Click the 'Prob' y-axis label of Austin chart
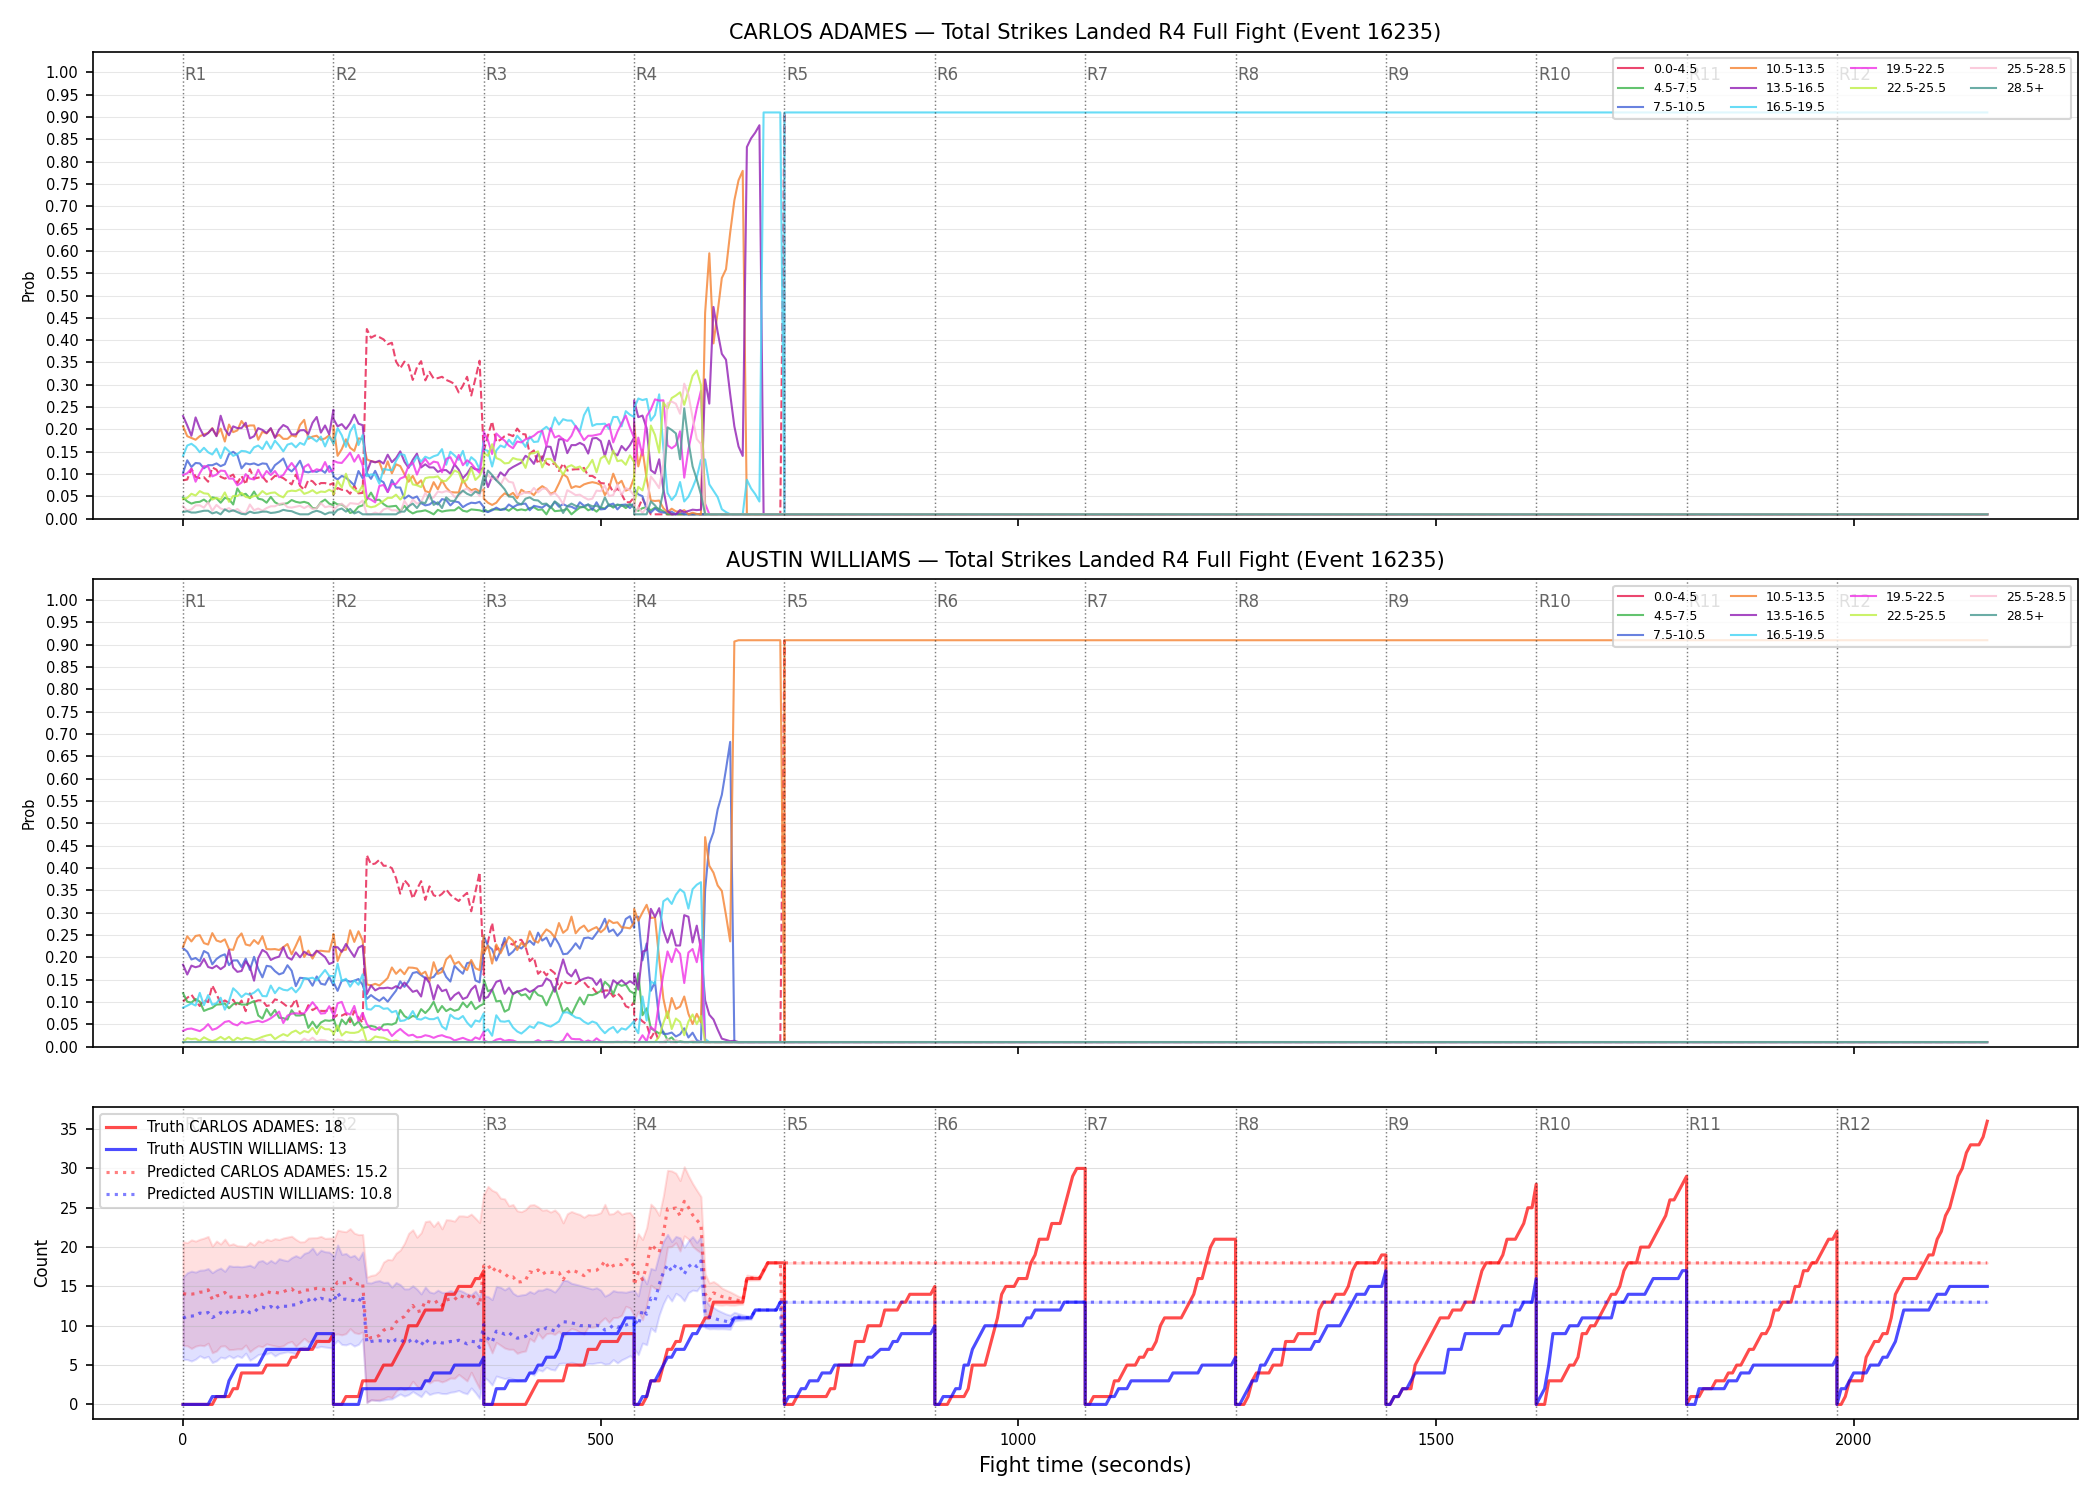This screenshot has width=2100, height=1500. [x=29, y=815]
